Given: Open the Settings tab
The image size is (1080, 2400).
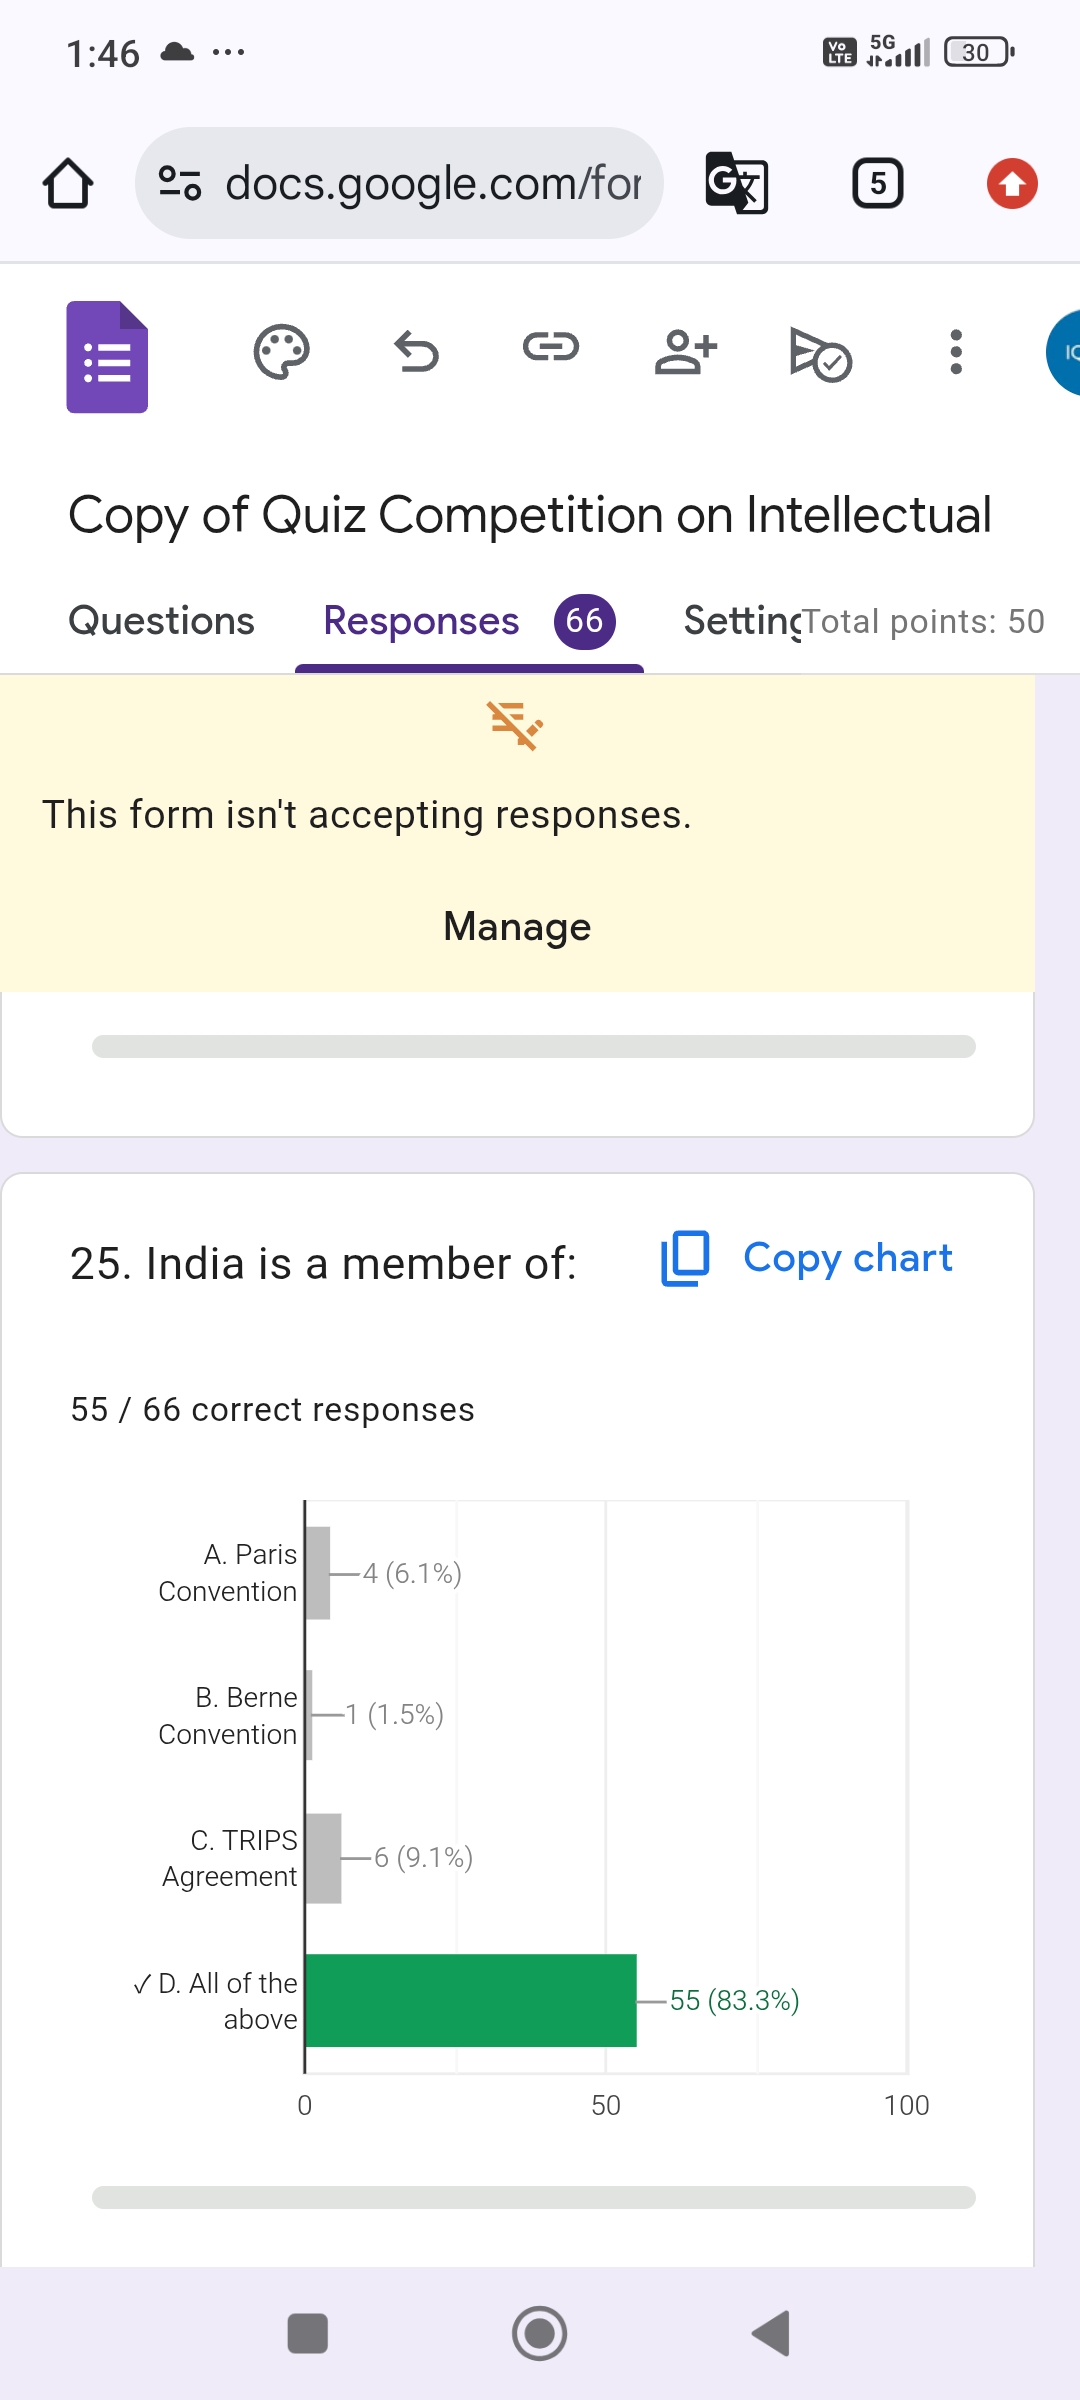Looking at the screenshot, I should 740,621.
